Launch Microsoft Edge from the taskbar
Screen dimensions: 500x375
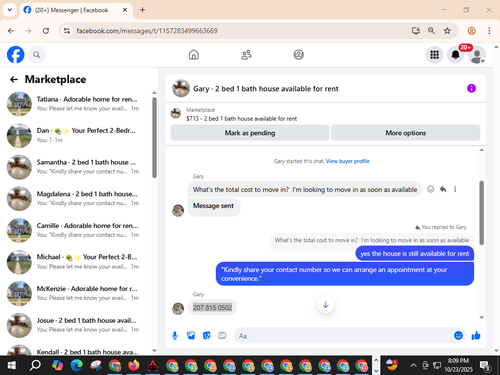click(x=77, y=366)
